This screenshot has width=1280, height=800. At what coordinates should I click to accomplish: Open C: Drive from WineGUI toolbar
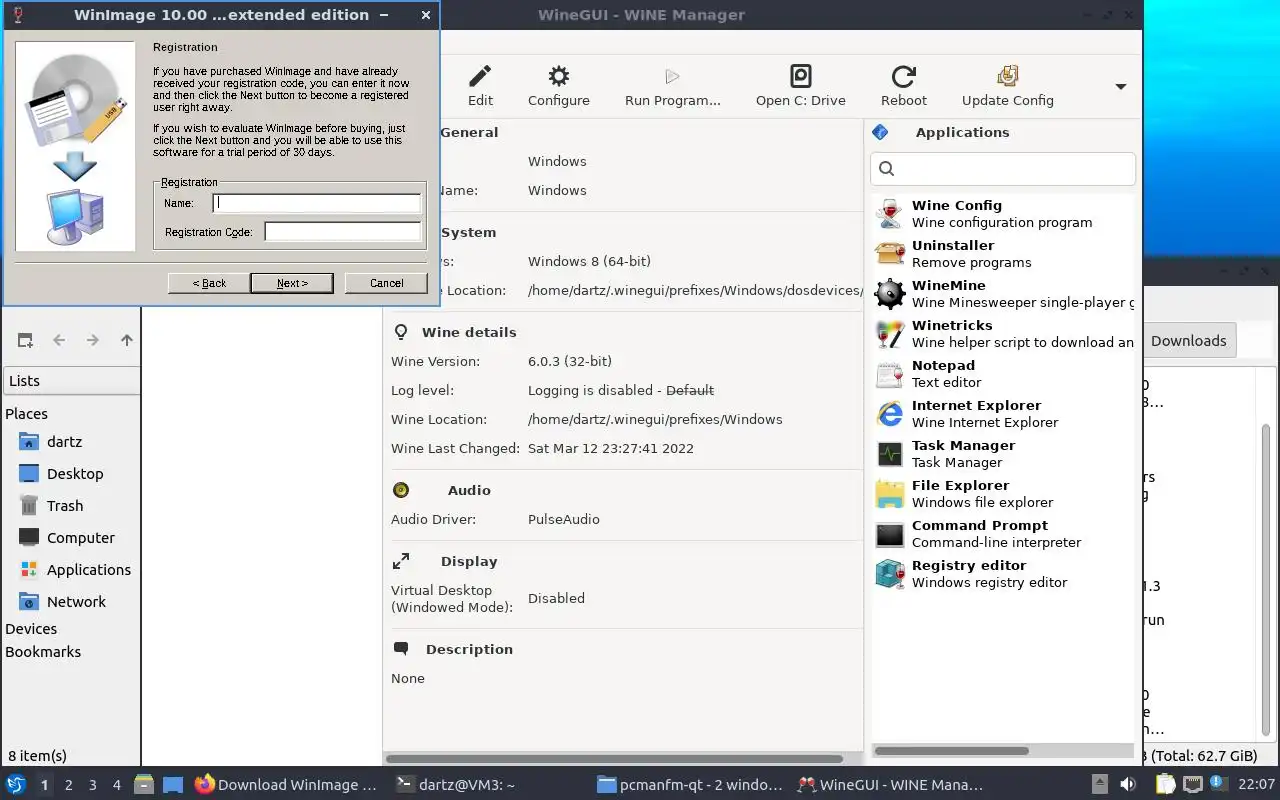coord(800,86)
